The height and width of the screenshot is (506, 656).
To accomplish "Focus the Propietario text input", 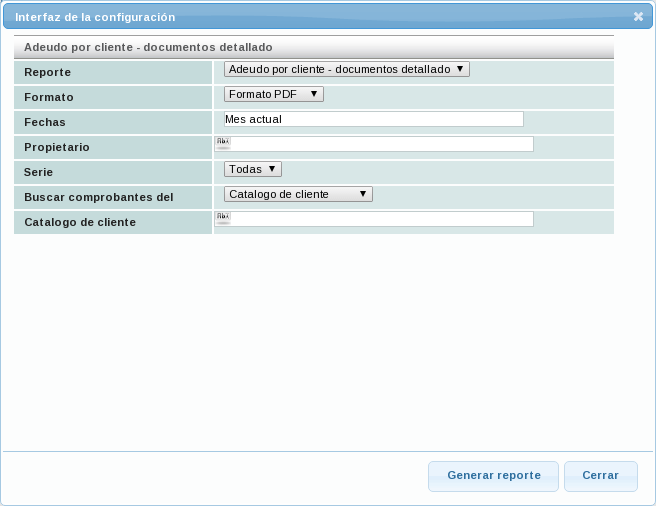I will tap(380, 144).
